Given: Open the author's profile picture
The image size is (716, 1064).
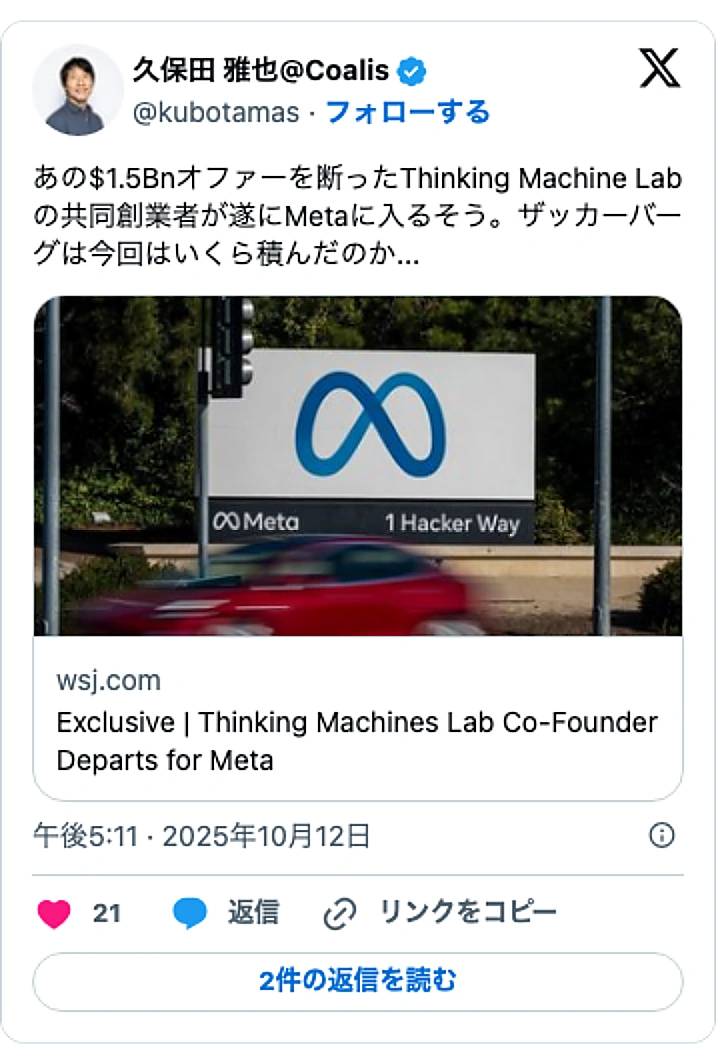Looking at the screenshot, I should pos(78,90).
